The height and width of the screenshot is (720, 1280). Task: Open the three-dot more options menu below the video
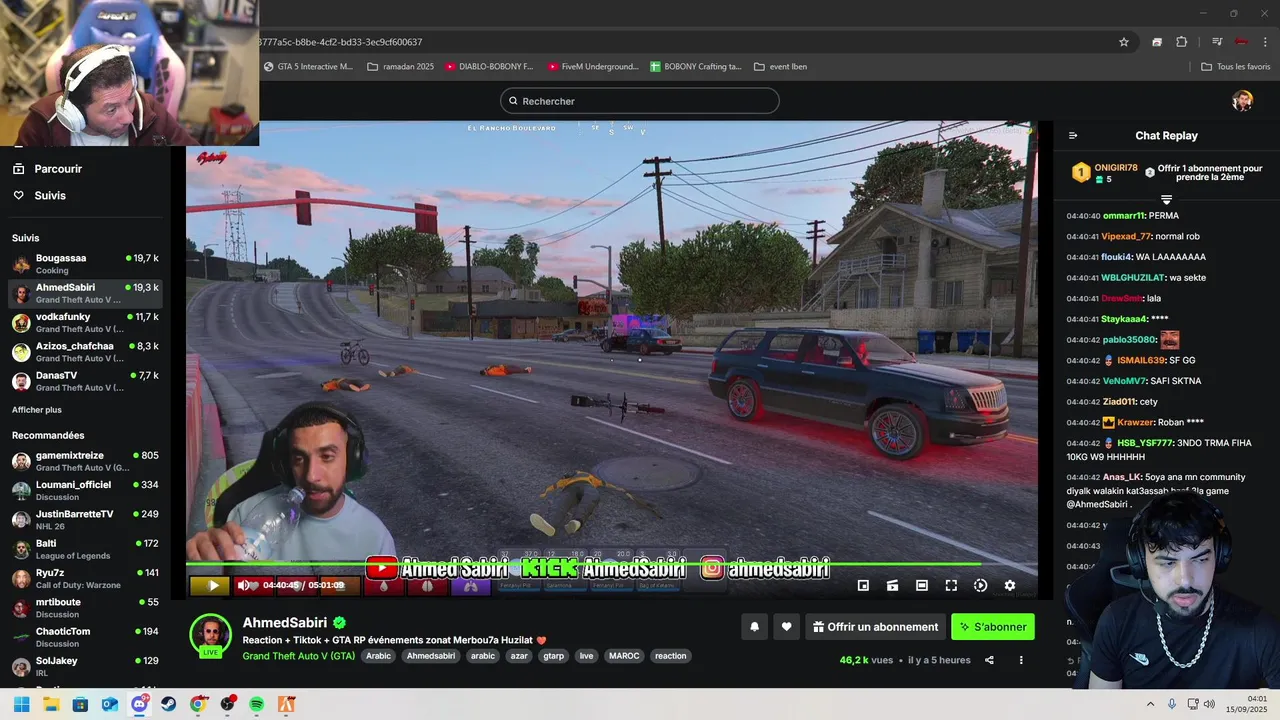[1021, 660]
